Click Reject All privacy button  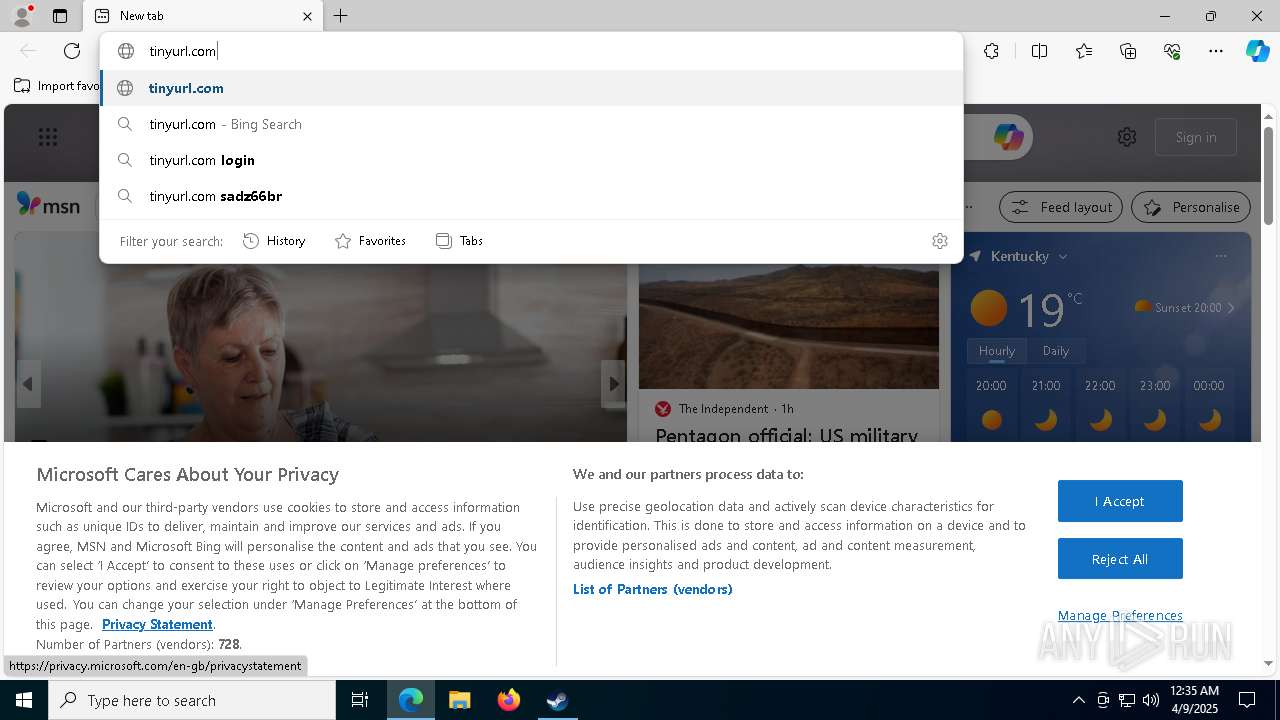1120,559
